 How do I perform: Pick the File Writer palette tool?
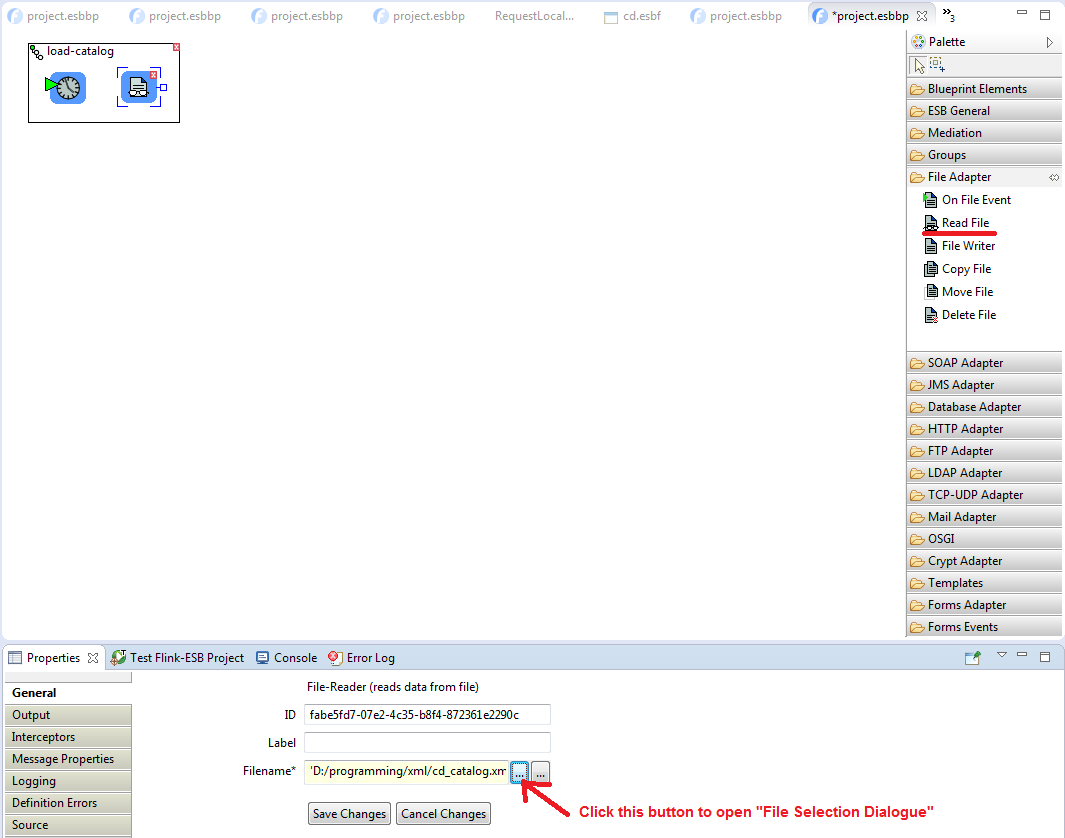(967, 246)
